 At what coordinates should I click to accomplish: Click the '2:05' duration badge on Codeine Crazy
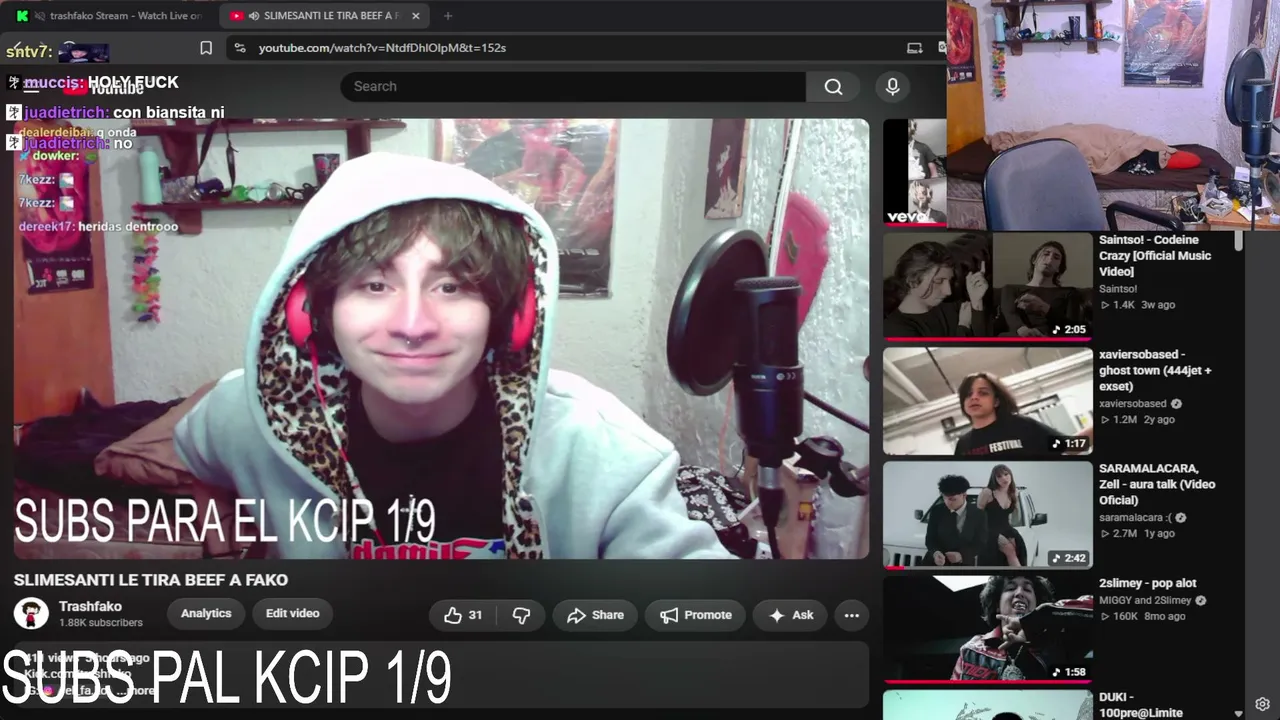click(x=1070, y=329)
